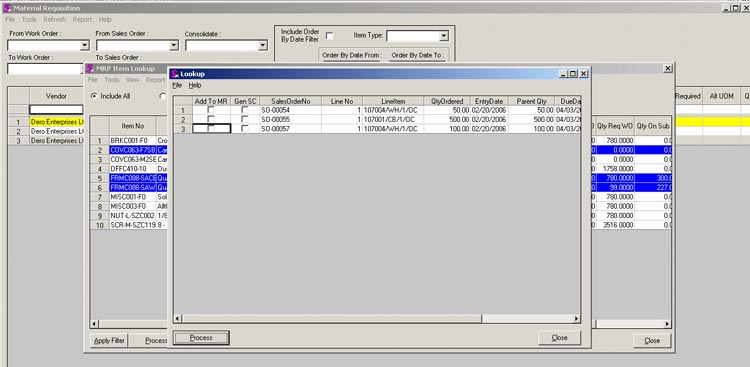
Task: Click Qty Req WO value 1758.0000
Action: click(614, 169)
